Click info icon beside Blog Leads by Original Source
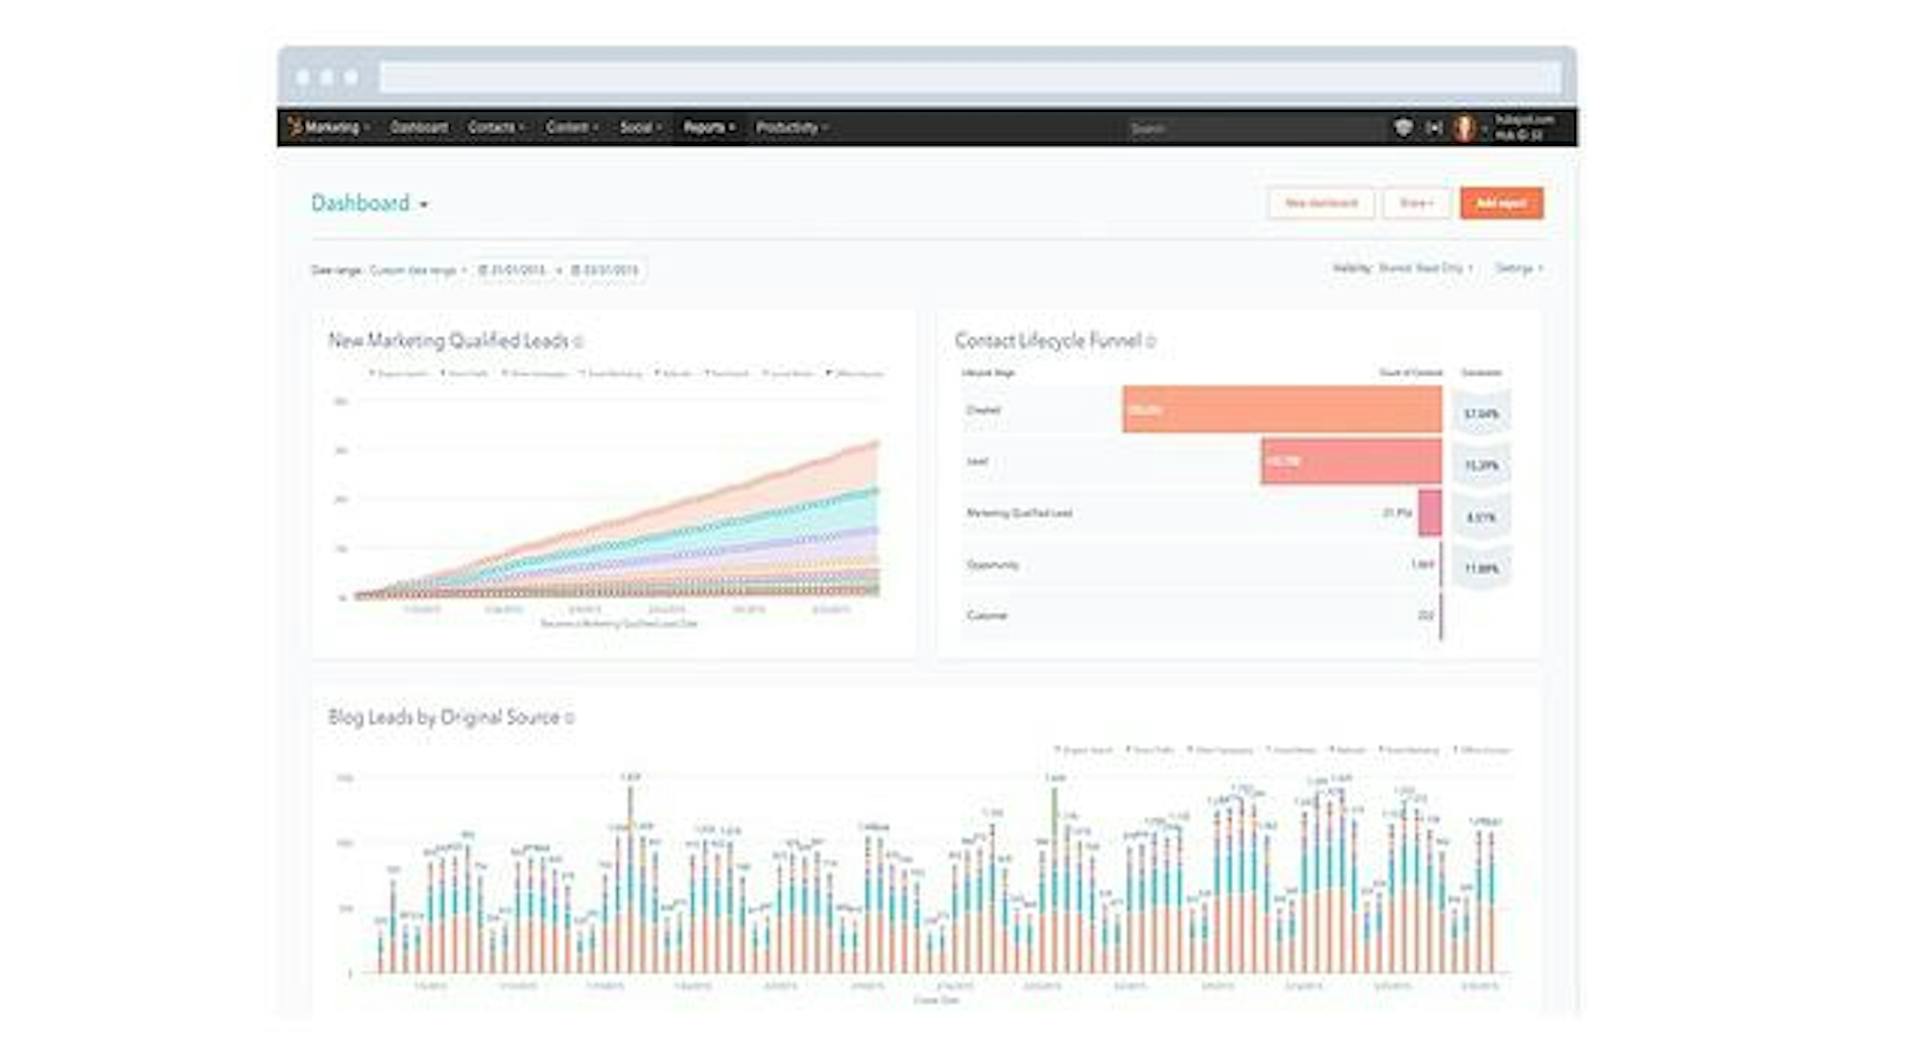The height and width of the screenshot is (1052, 1920). tap(570, 718)
